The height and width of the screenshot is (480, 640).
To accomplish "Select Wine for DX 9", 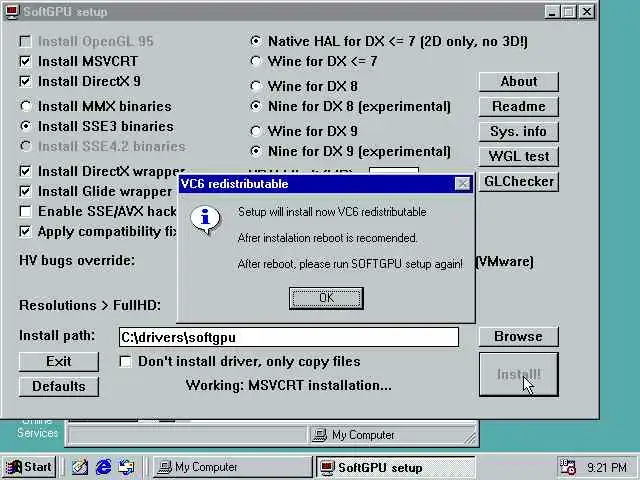I will point(256,131).
